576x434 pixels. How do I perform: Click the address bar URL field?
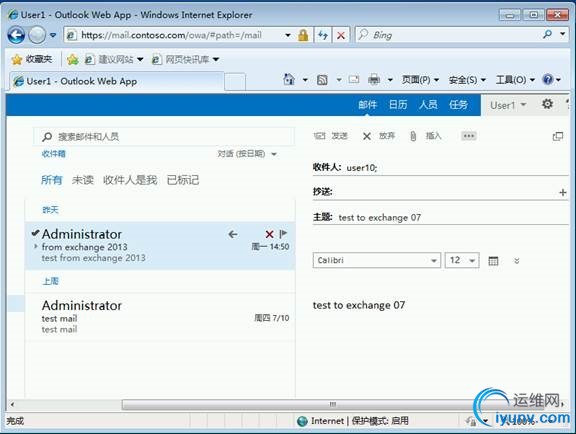tap(176, 35)
